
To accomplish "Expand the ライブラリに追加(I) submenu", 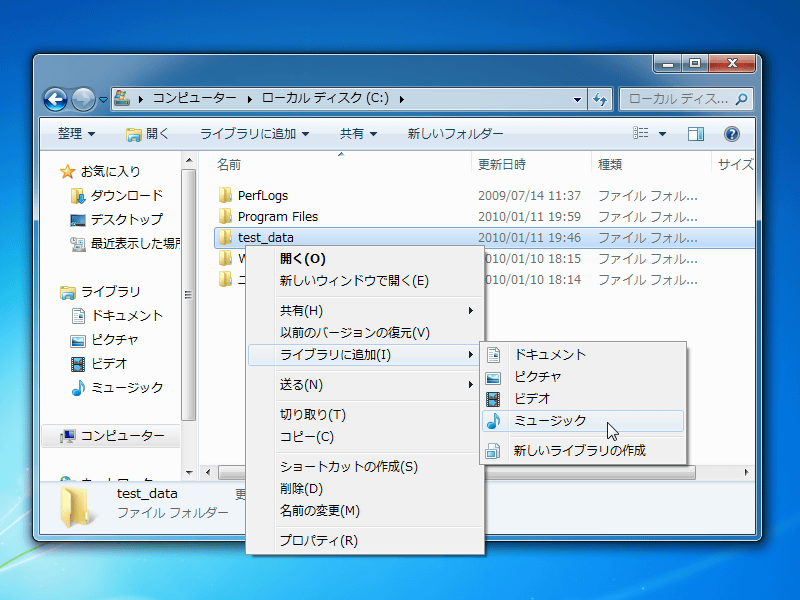I will tap(364, 355).
